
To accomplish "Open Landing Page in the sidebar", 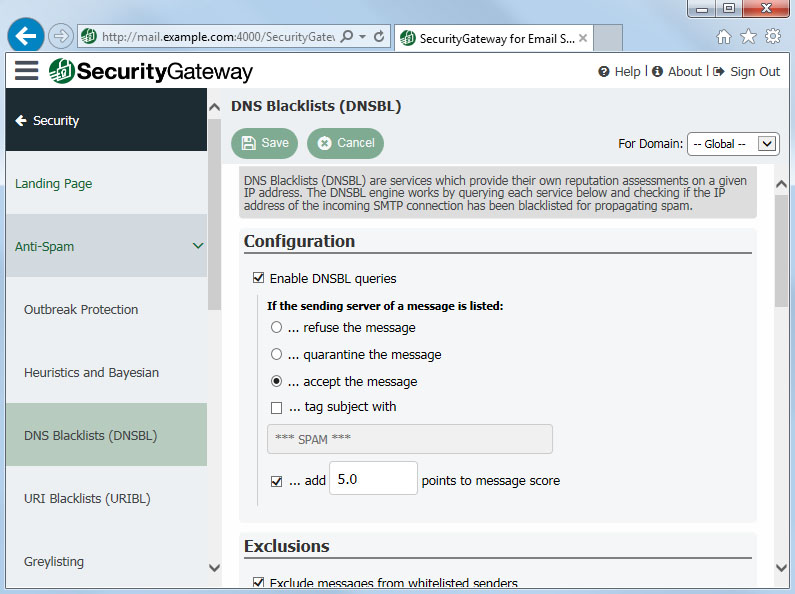I will pos(54,183).
